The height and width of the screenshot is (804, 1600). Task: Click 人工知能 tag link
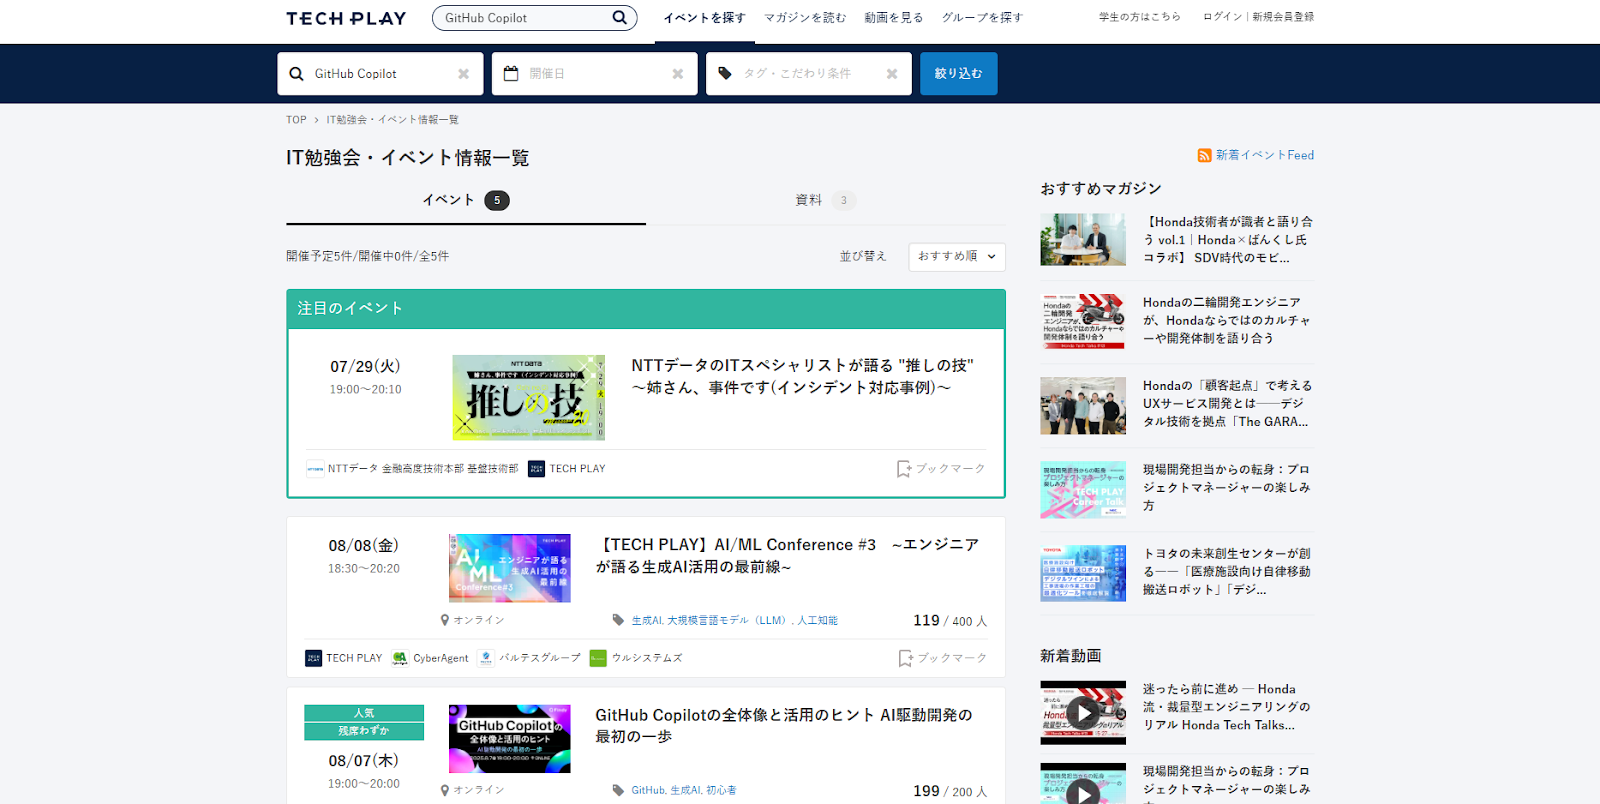(817, 621)
